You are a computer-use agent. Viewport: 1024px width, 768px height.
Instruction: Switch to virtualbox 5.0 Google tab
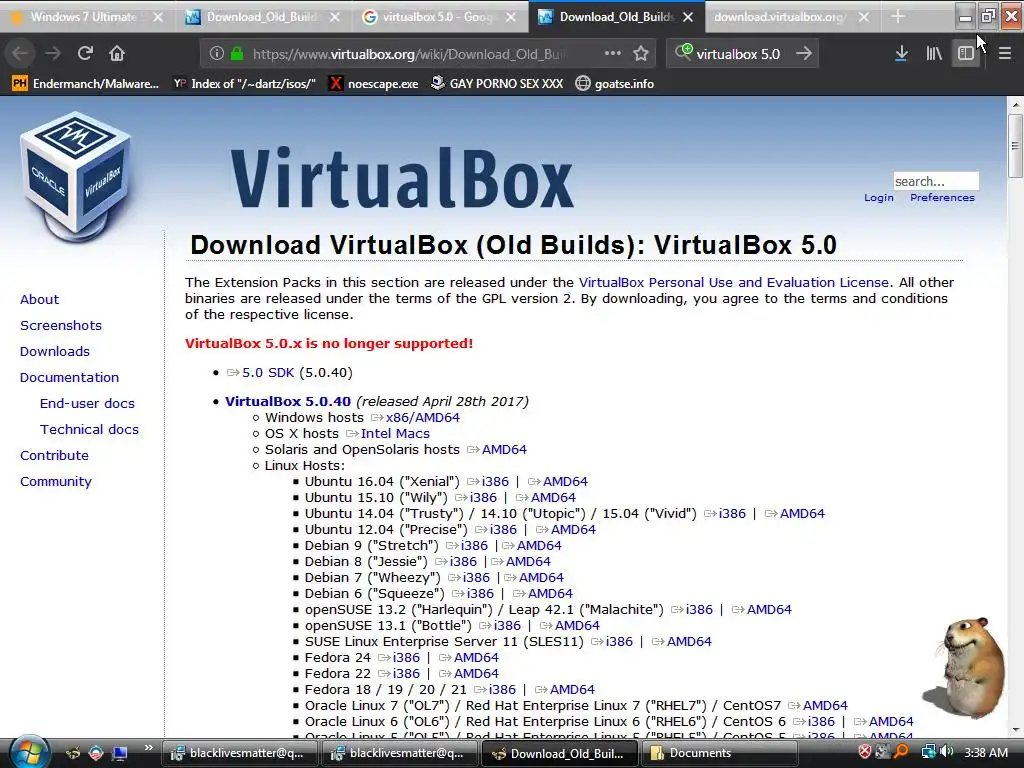tap(438, 17)
